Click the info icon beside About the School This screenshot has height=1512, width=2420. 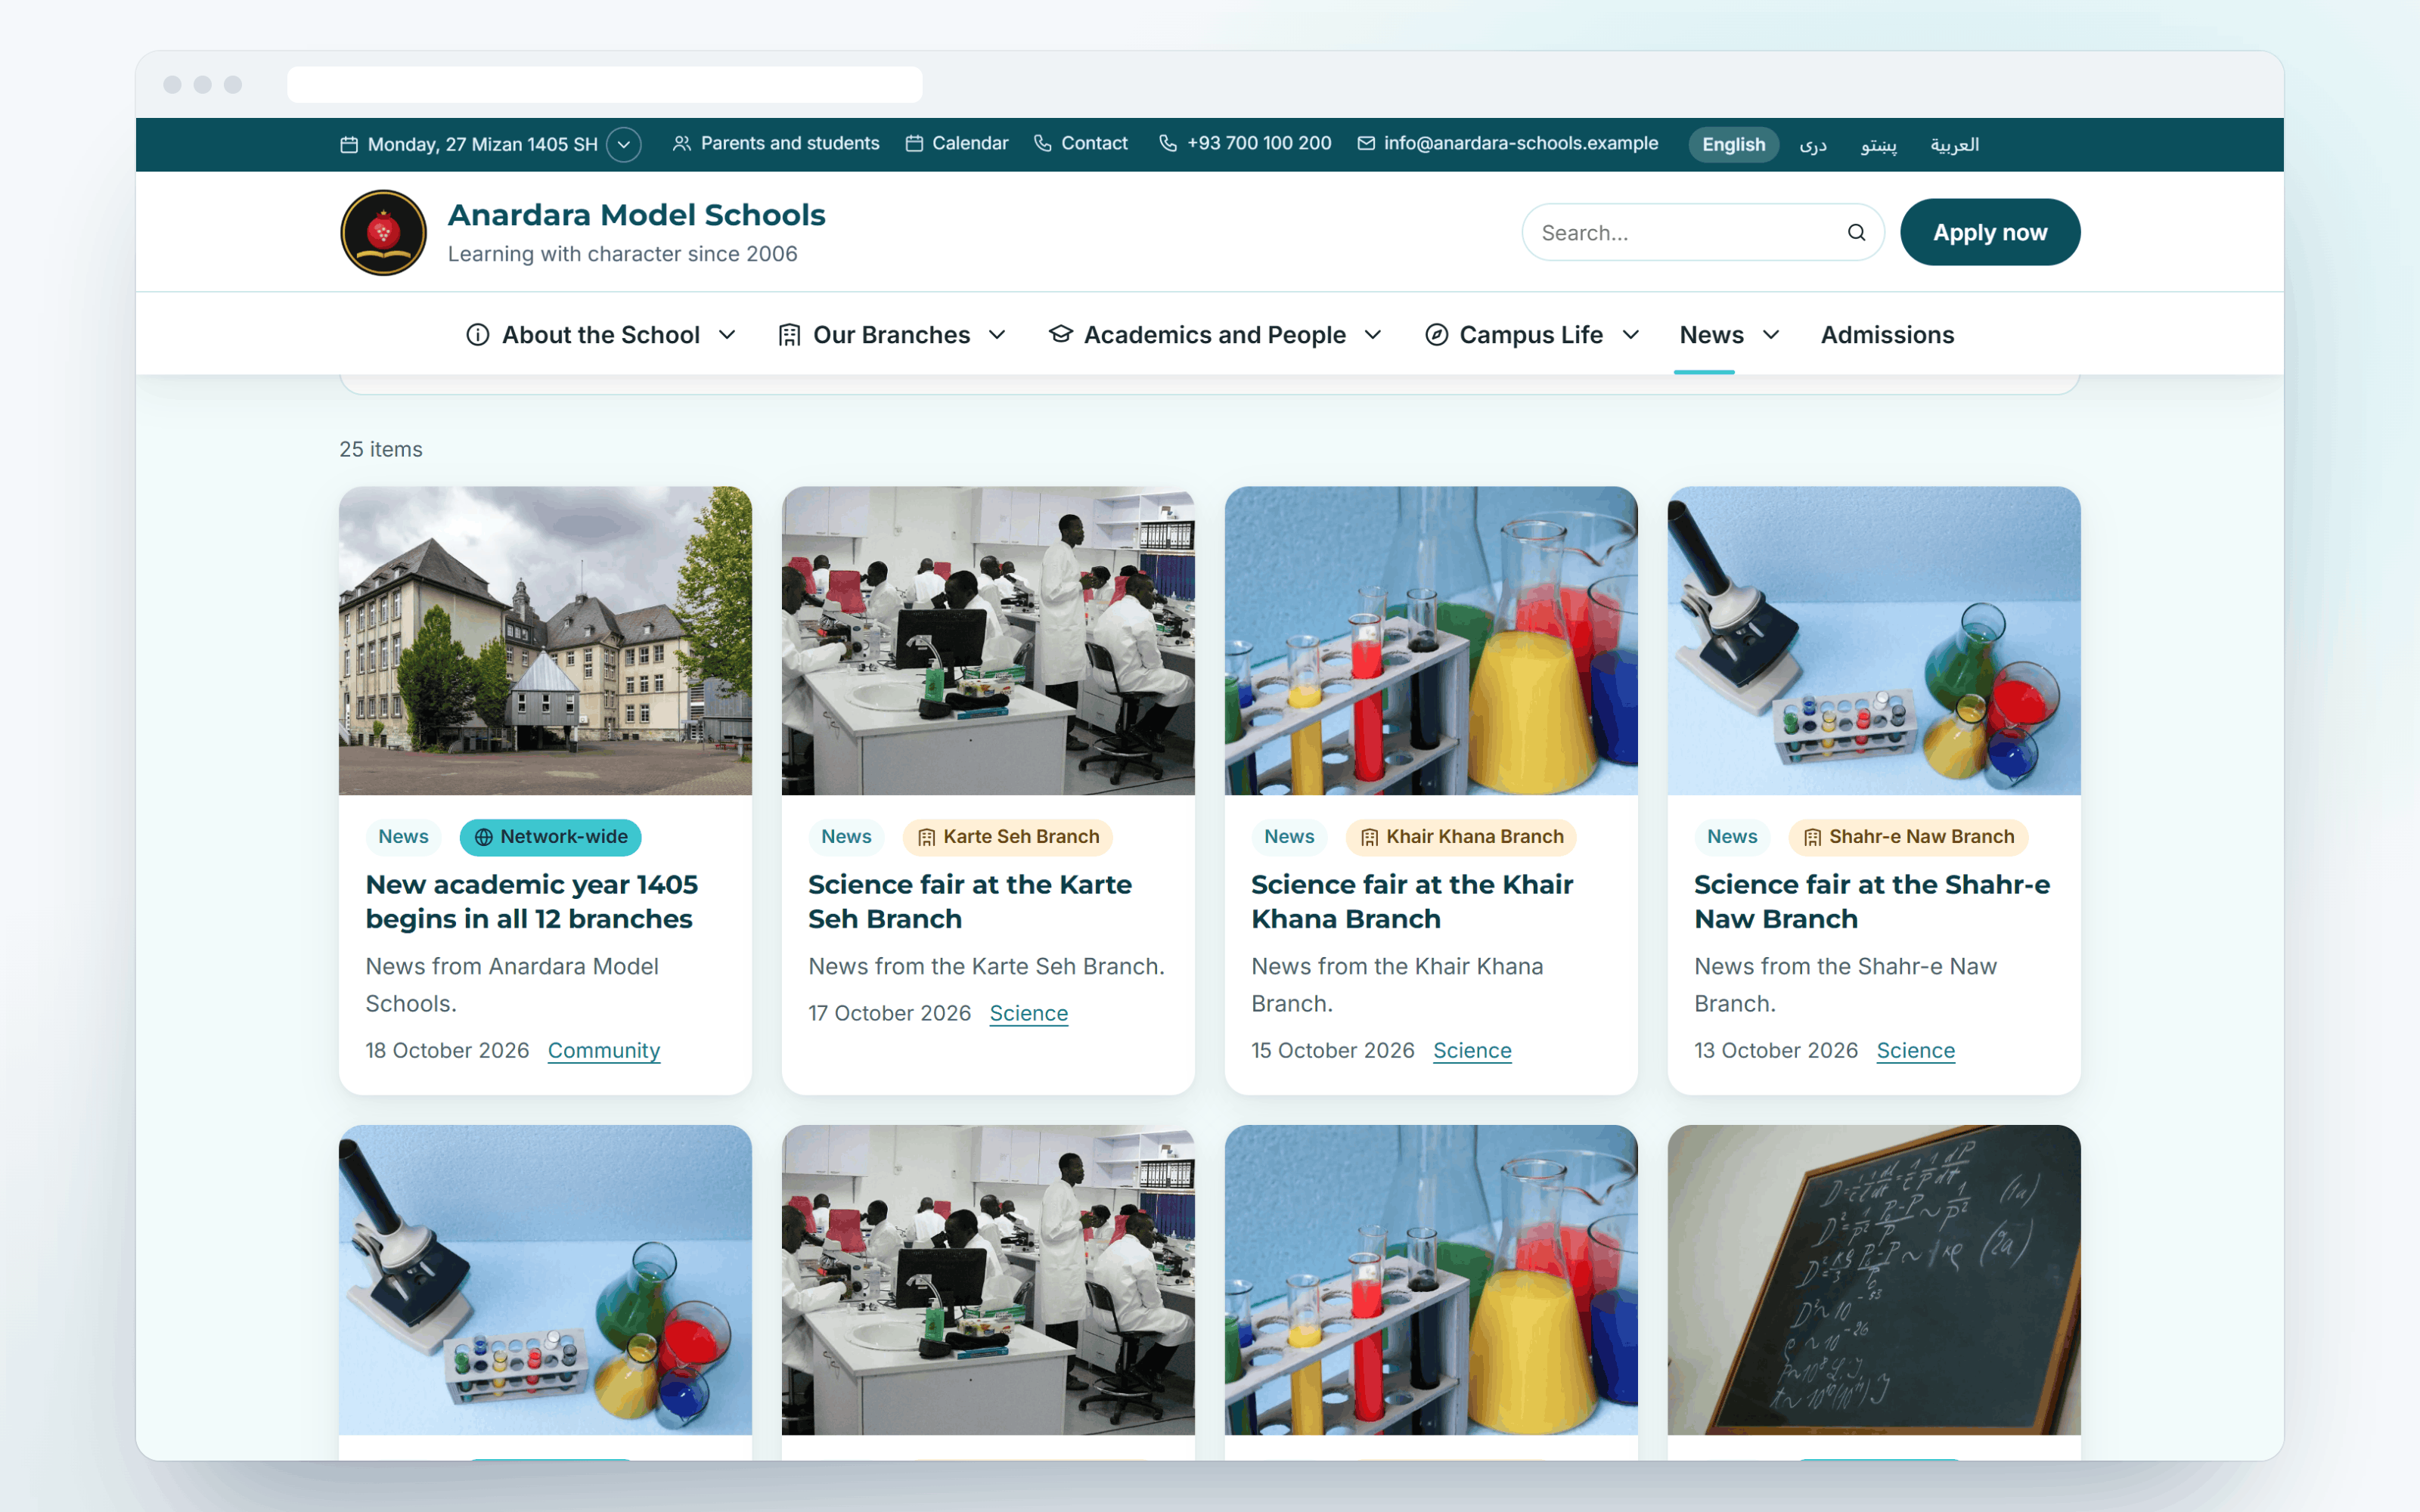(478, 335)
